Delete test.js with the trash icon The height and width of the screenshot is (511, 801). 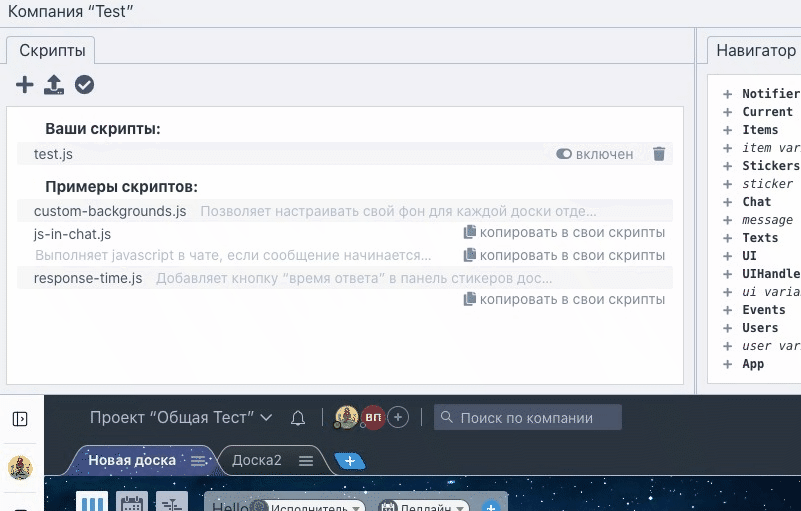pyautogui.click(x=659, y=154)
